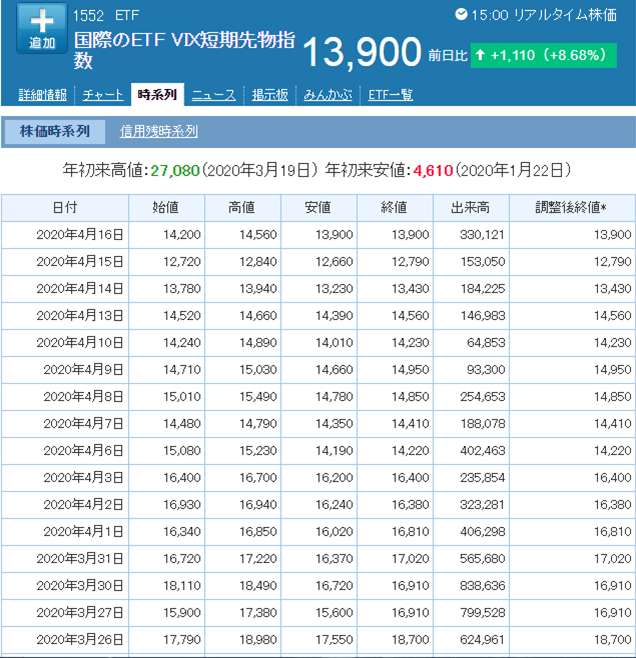The height and width of the screenshot is (658, 636).
Task: Open the チャート tab
Action: 103,95
